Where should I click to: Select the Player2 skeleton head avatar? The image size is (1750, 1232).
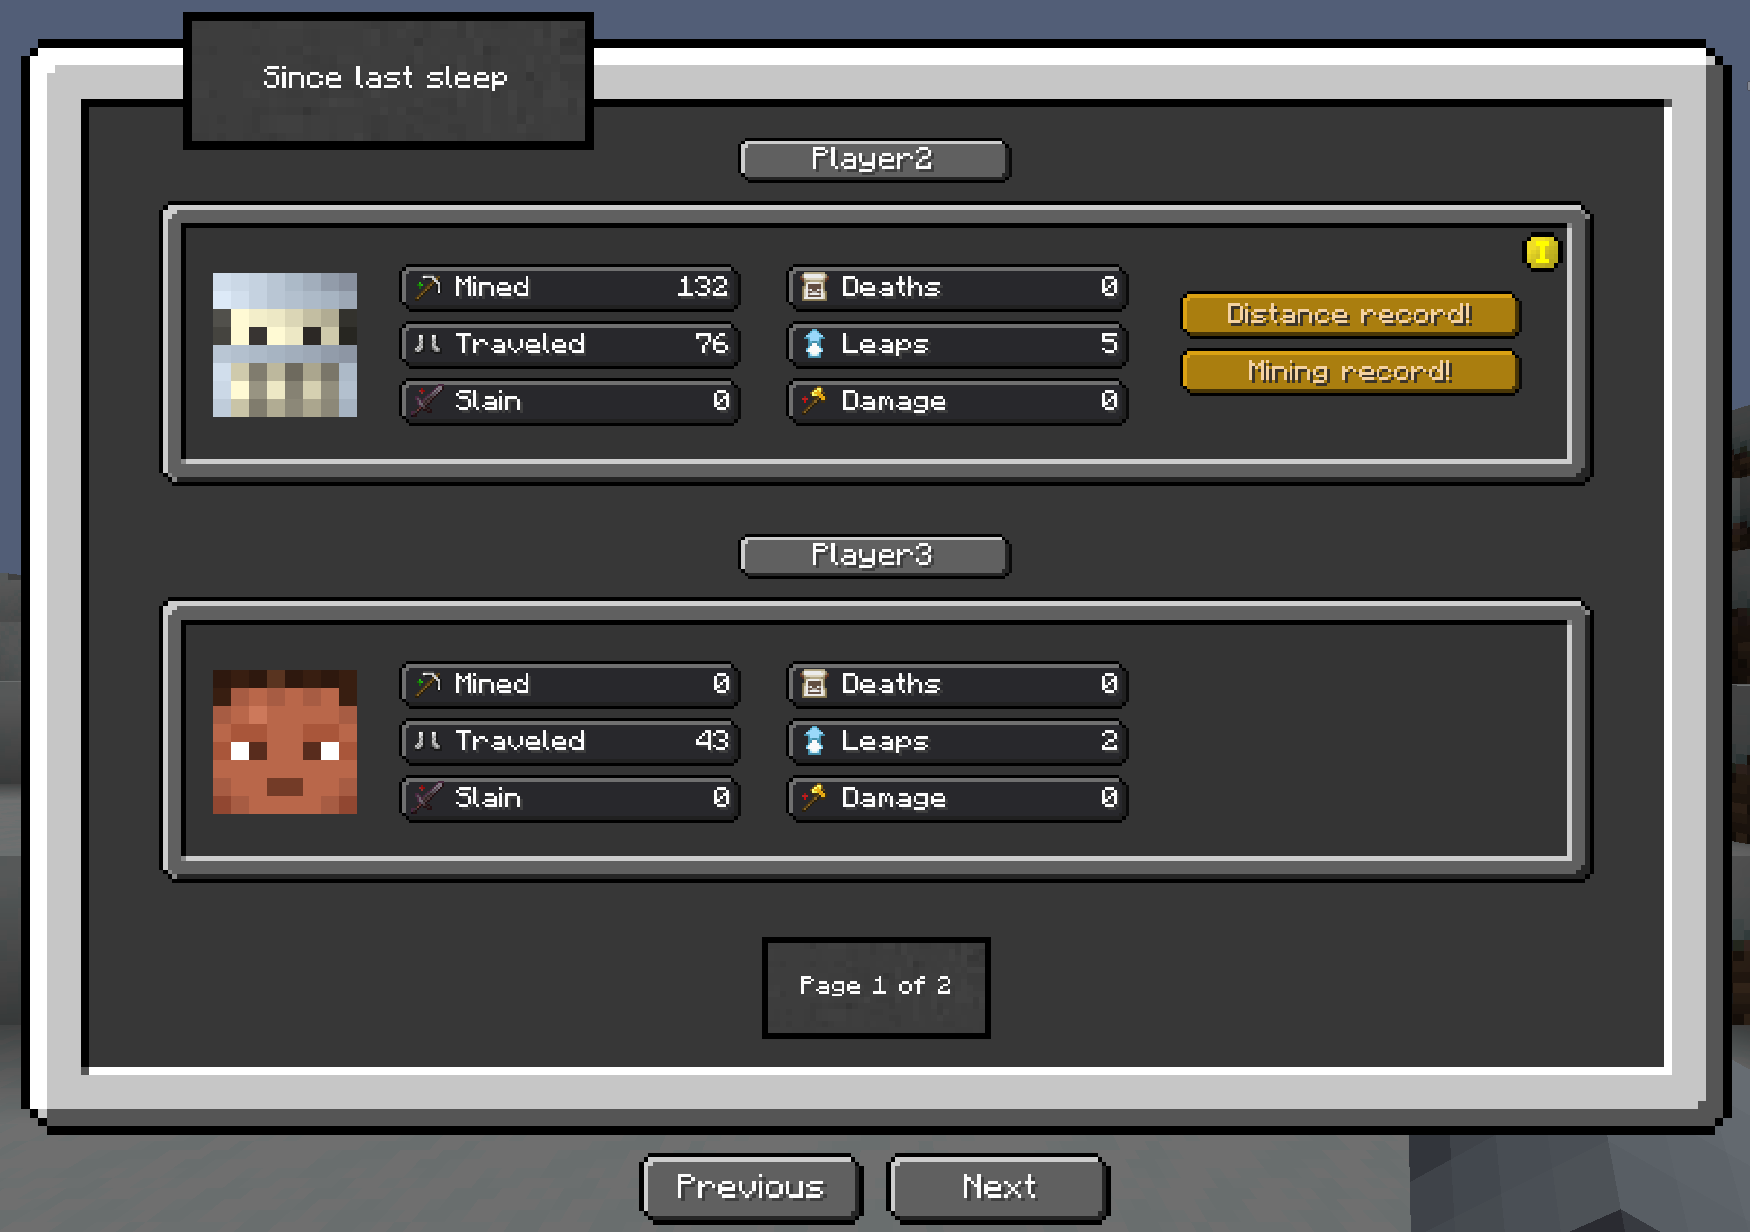tap(285, 345)
